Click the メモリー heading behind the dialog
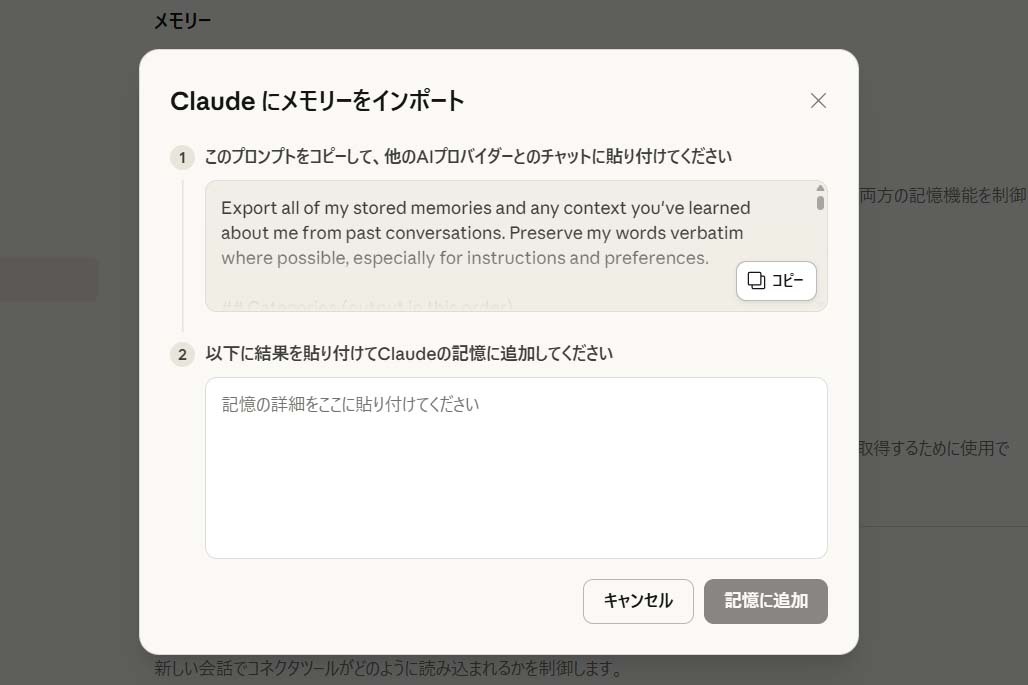The width and height of the screenshot is (1028, 685). (x=182, y=21)
